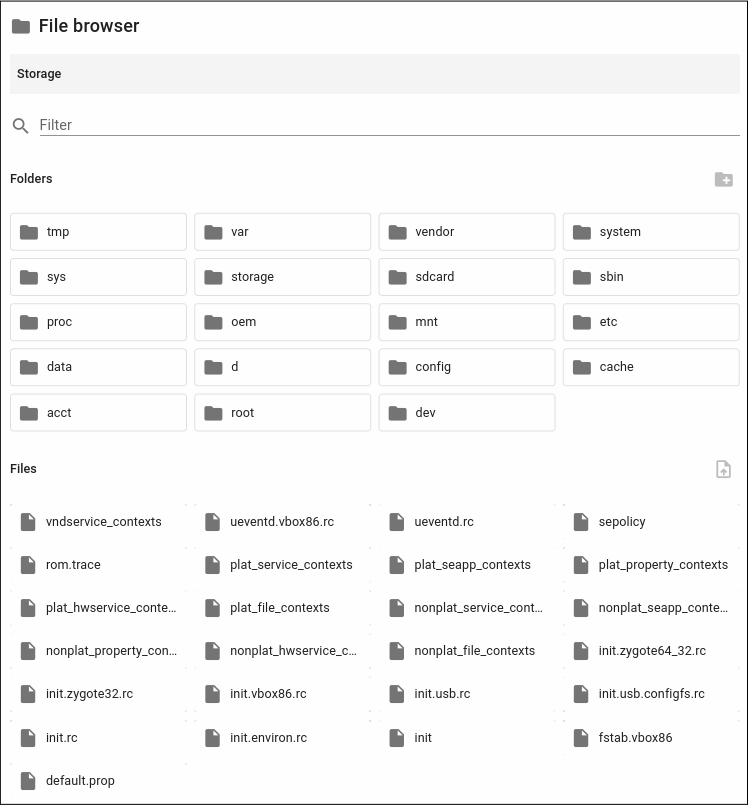
Task: Click the File browser folder icon in the header
Action: point(21,27)
